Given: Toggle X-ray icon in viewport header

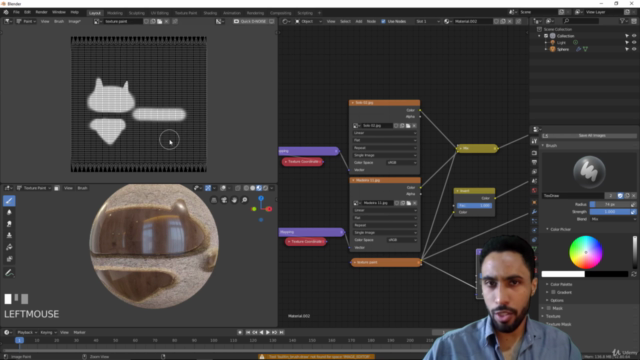Looking at the screenshot, I should point(238,188).
